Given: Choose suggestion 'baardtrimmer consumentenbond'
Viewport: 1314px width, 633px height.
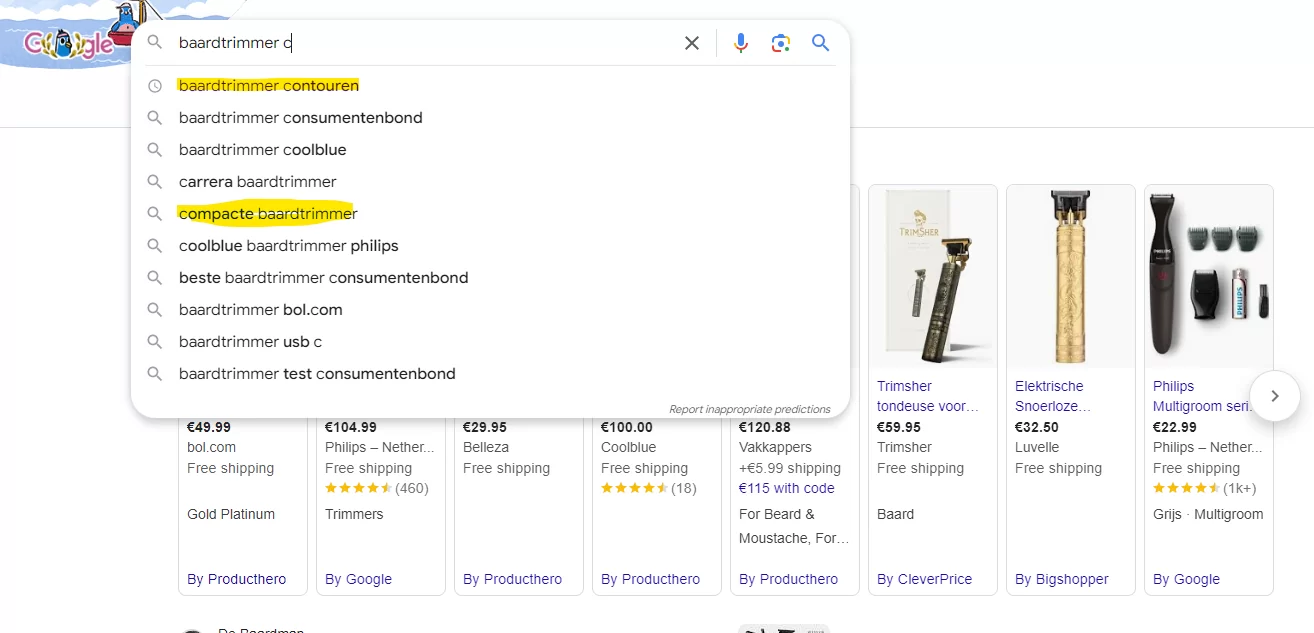Looking at the screenshot, I should [490, 118].
